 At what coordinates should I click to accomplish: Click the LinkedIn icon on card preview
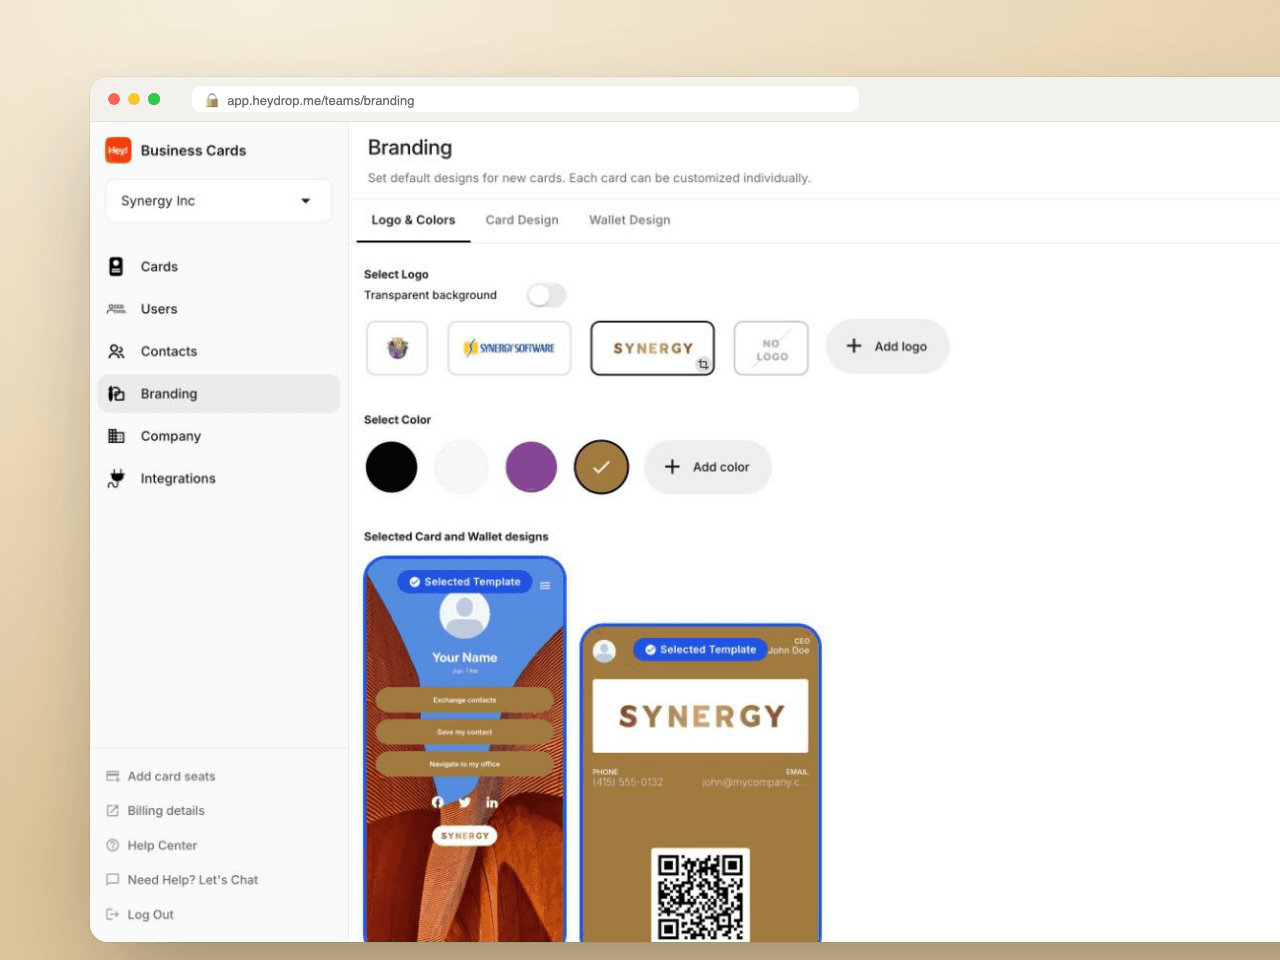pos(492,803)
